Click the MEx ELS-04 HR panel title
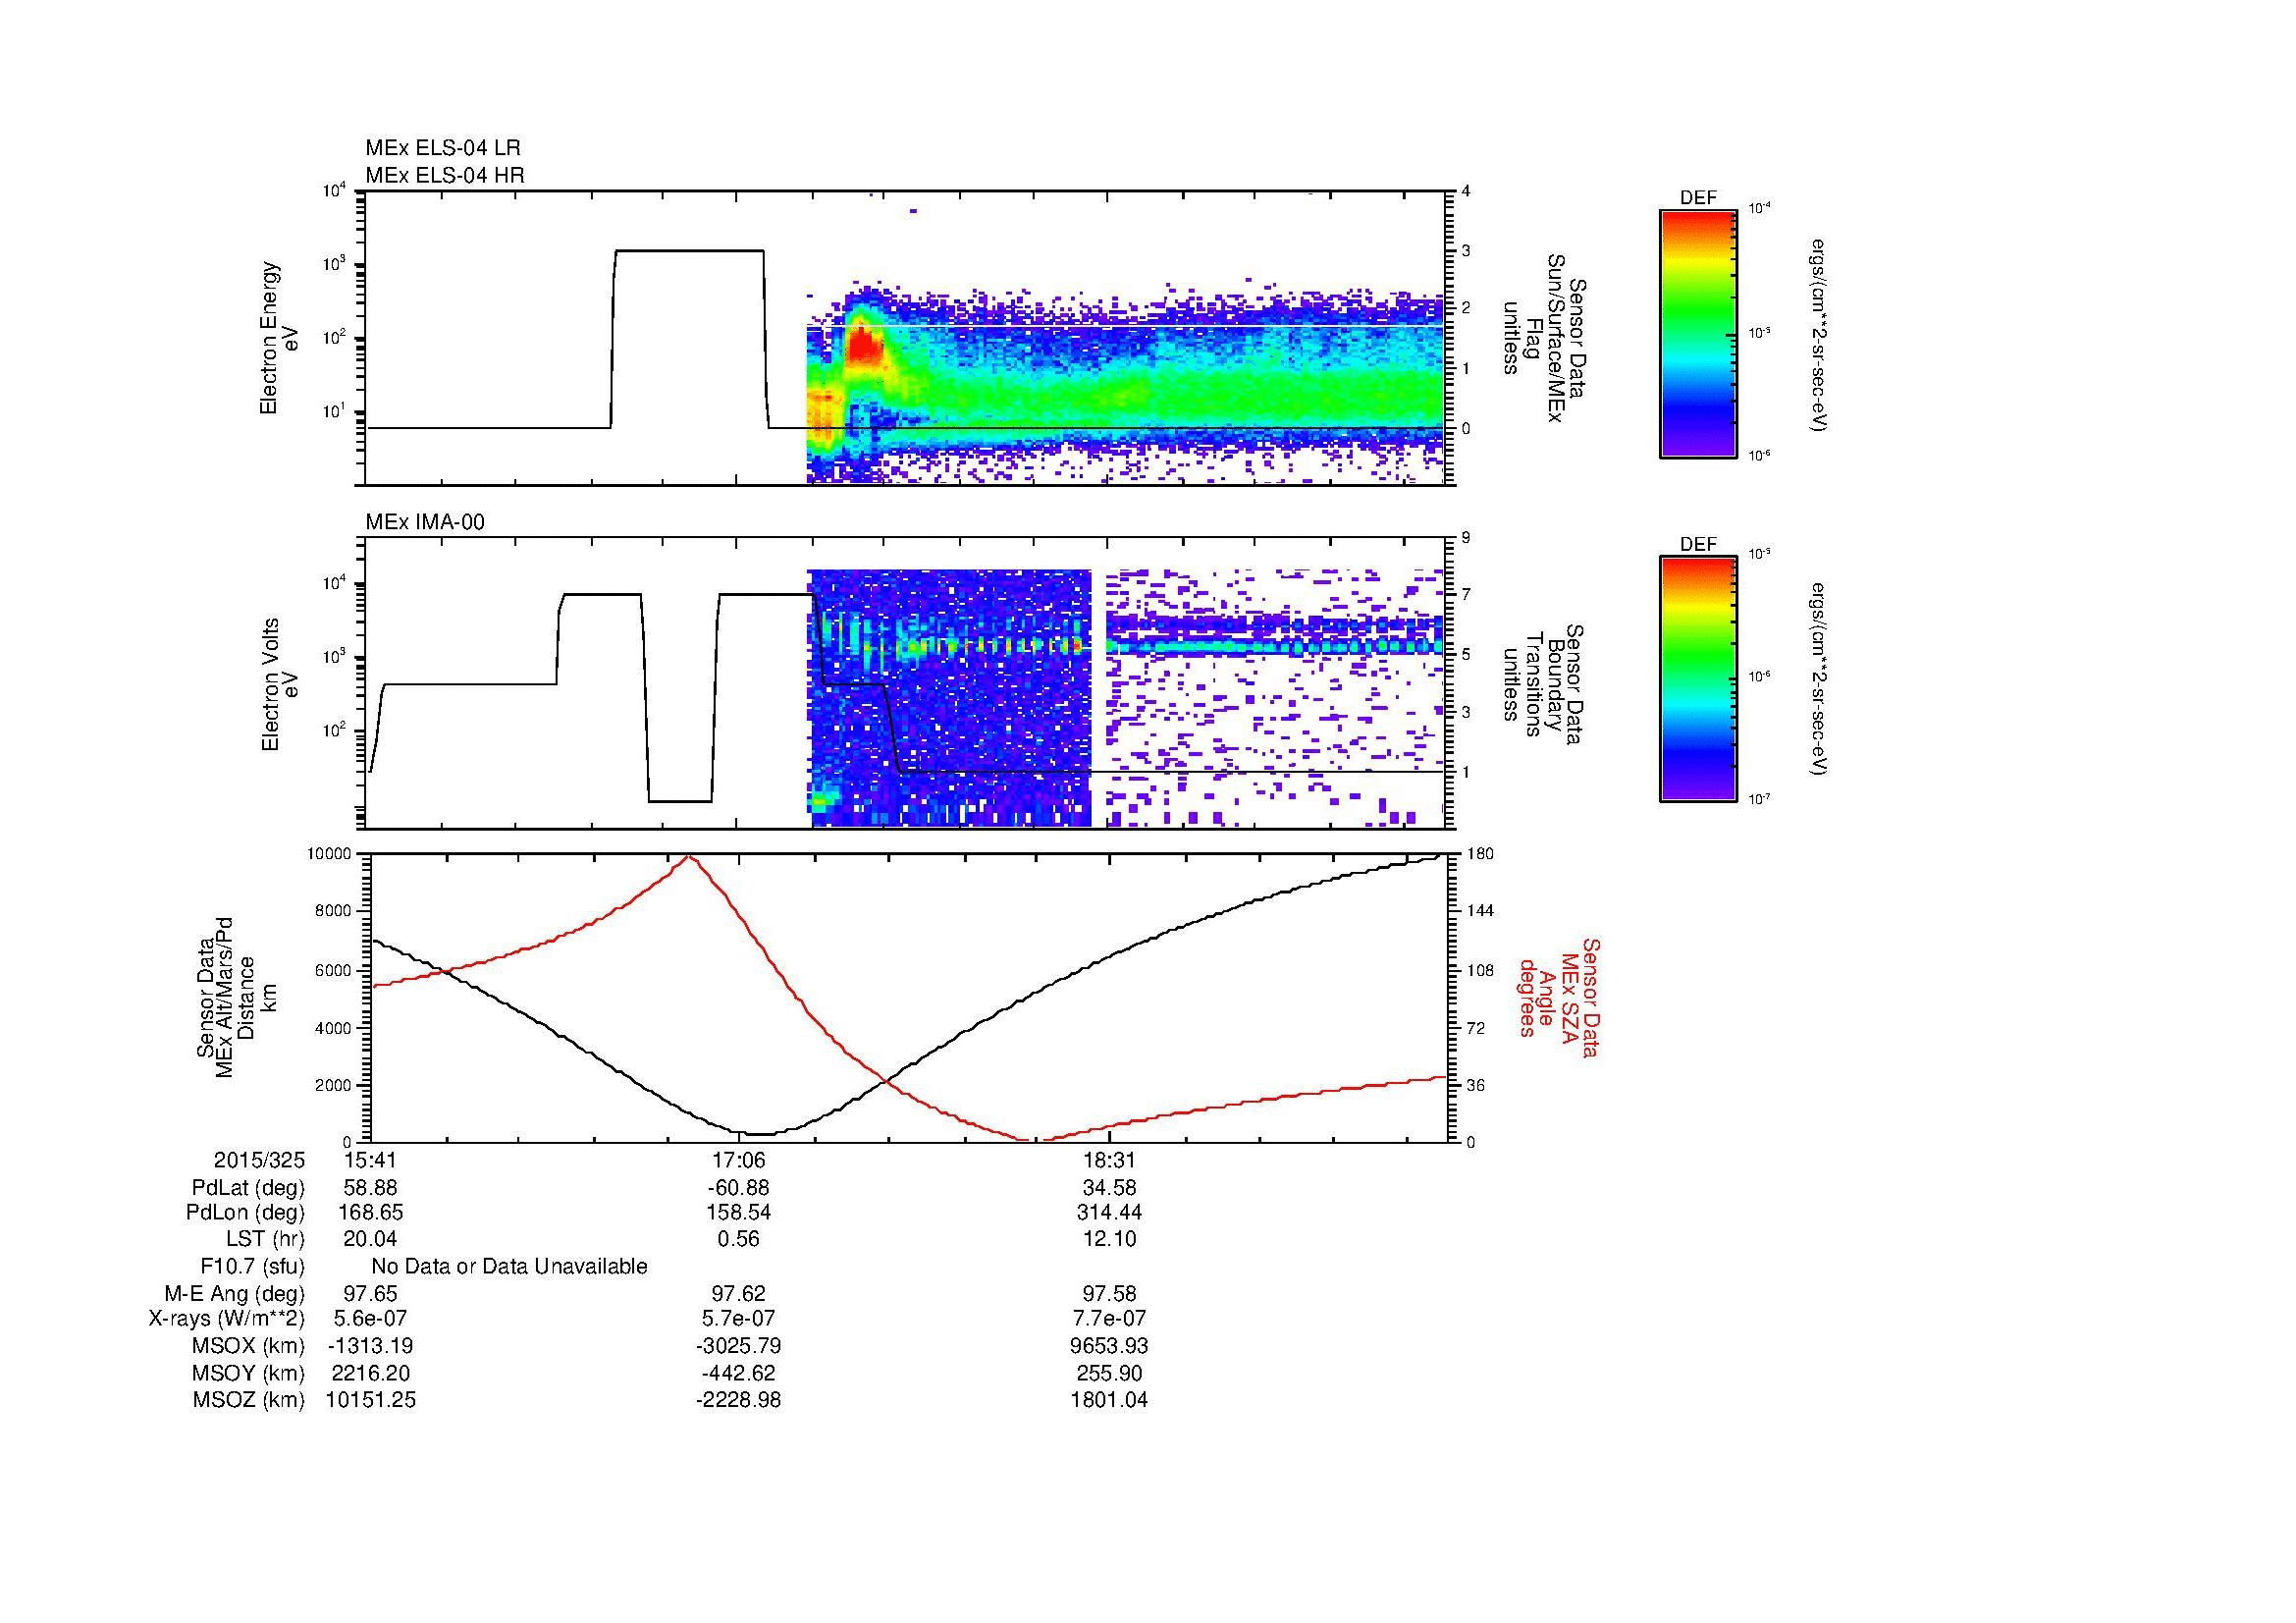This screenshot has height=1623, width=2296. tap(444, 176)
